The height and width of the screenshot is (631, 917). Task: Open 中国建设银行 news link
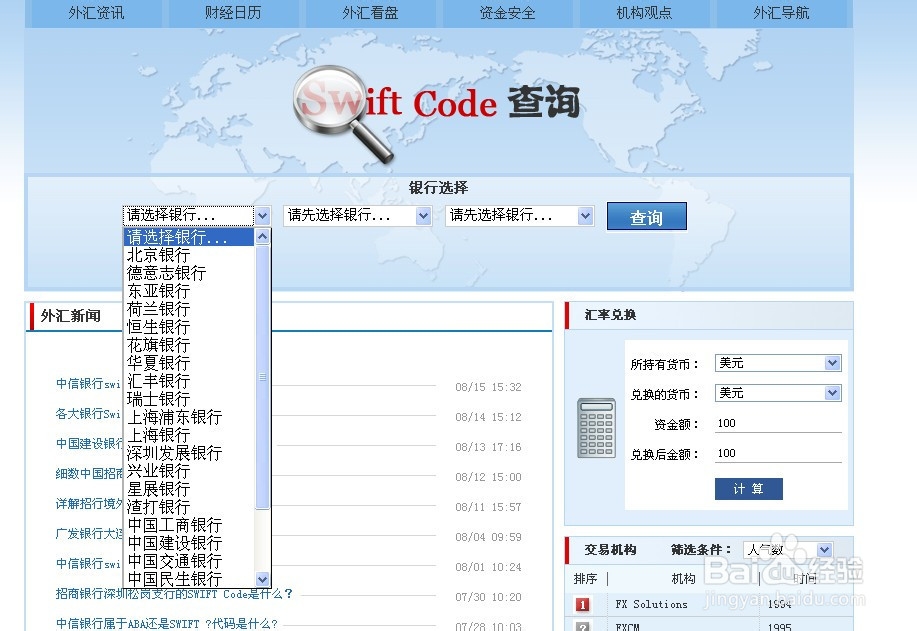pos(89,443)
